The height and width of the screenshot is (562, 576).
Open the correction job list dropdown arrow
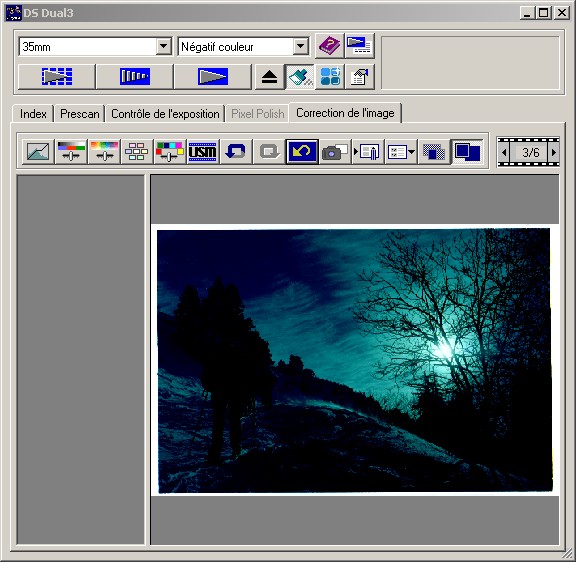pos(411,151)
